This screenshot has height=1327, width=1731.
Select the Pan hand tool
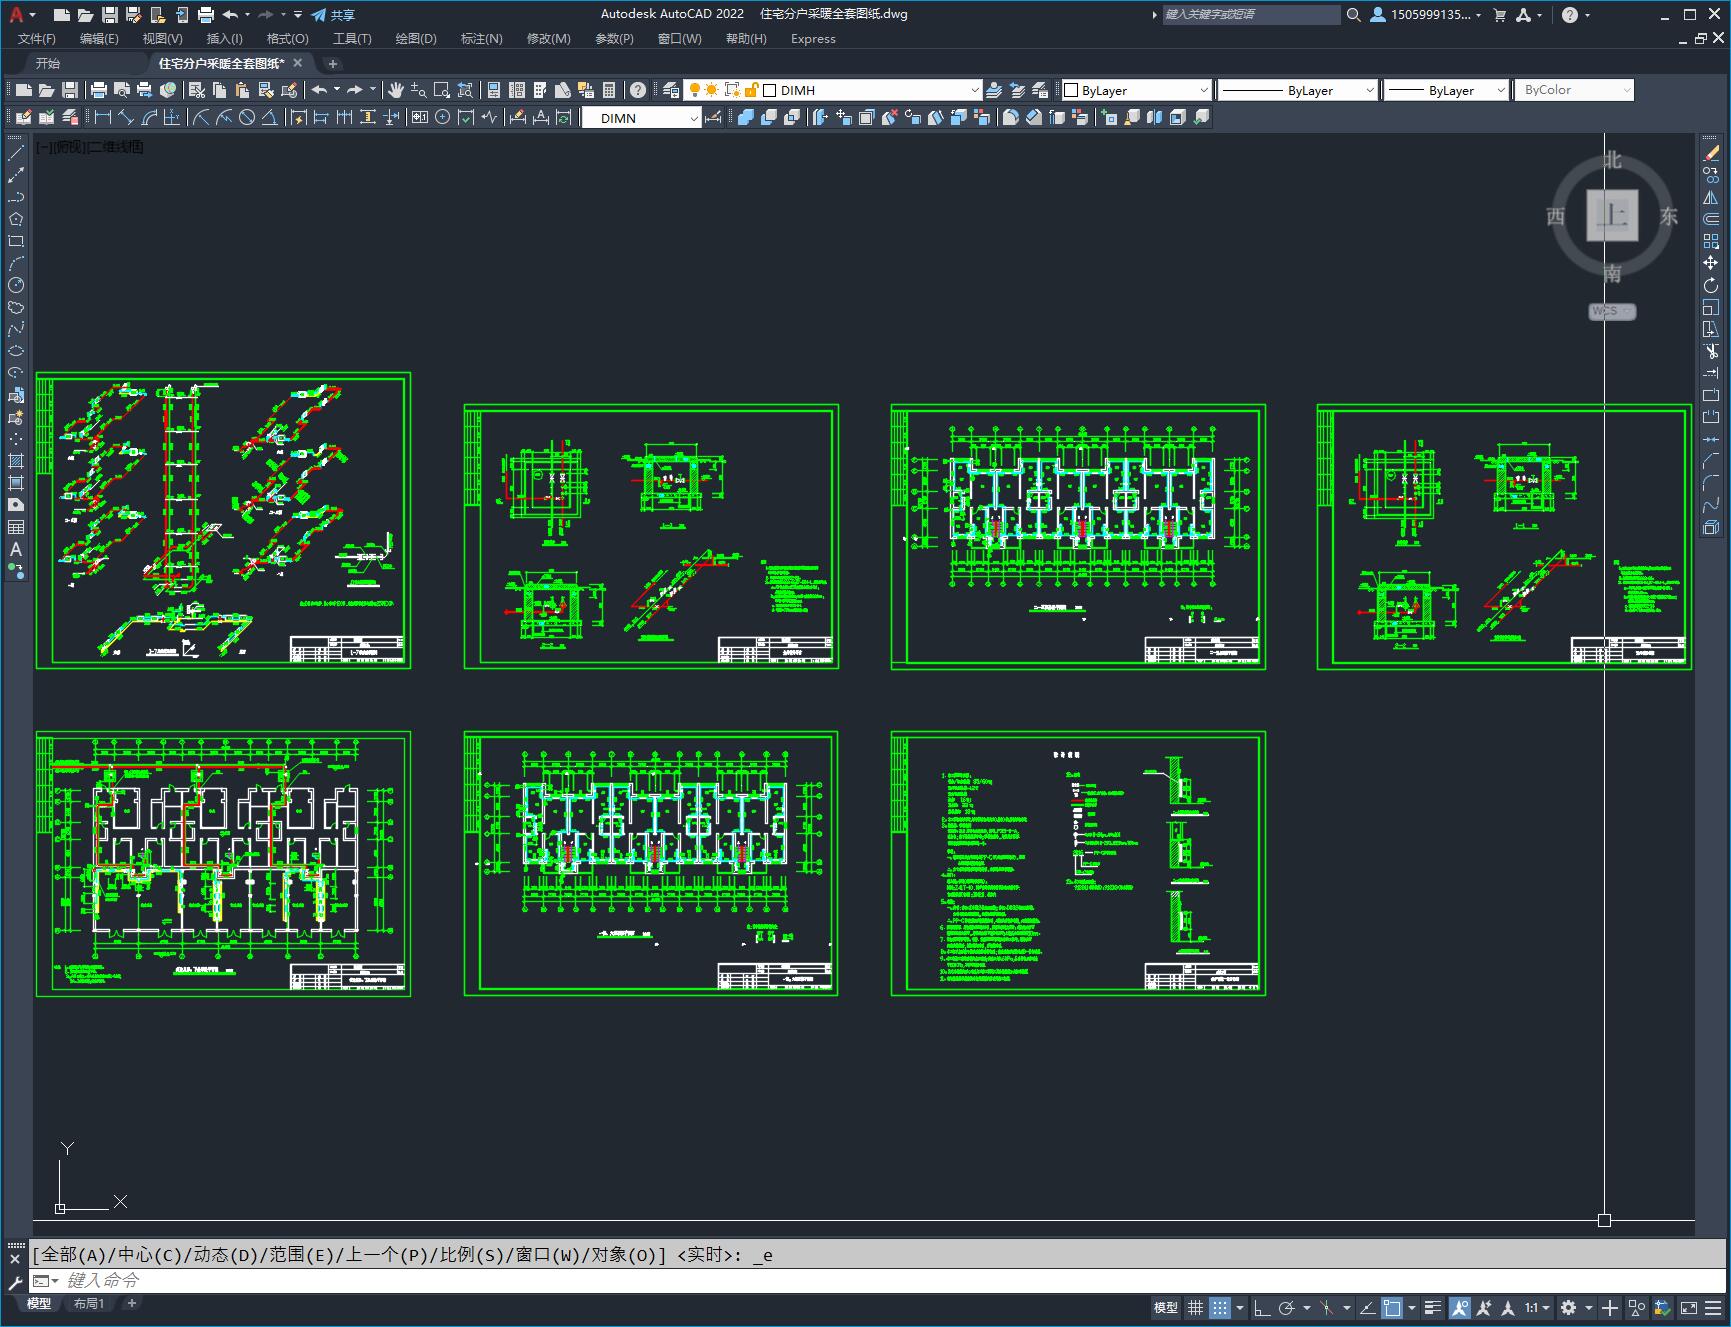tap(395, 90)
